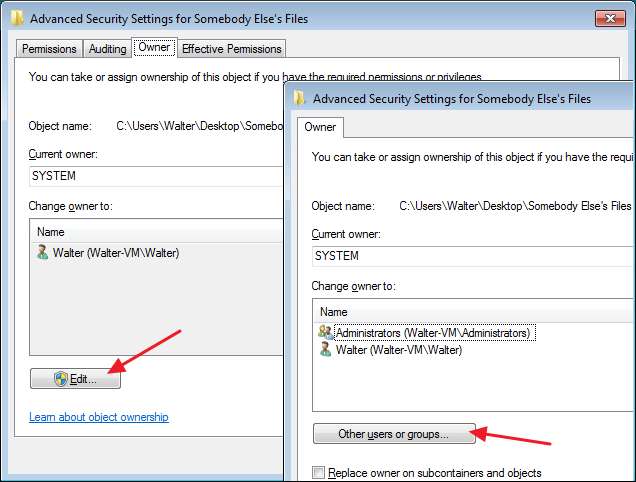The height and width of the screenshot is (482, 636).
Task: Click the Owner tab in the front dialog
Action: [320, 127]
